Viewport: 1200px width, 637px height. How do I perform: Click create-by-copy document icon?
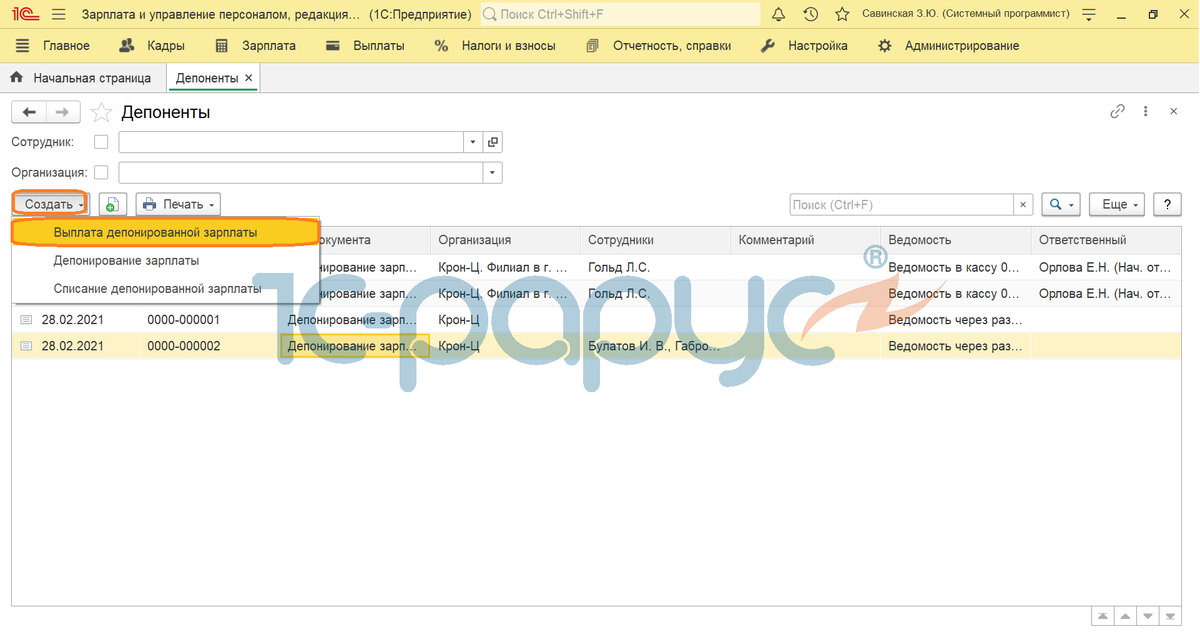(x=111, y=204)
